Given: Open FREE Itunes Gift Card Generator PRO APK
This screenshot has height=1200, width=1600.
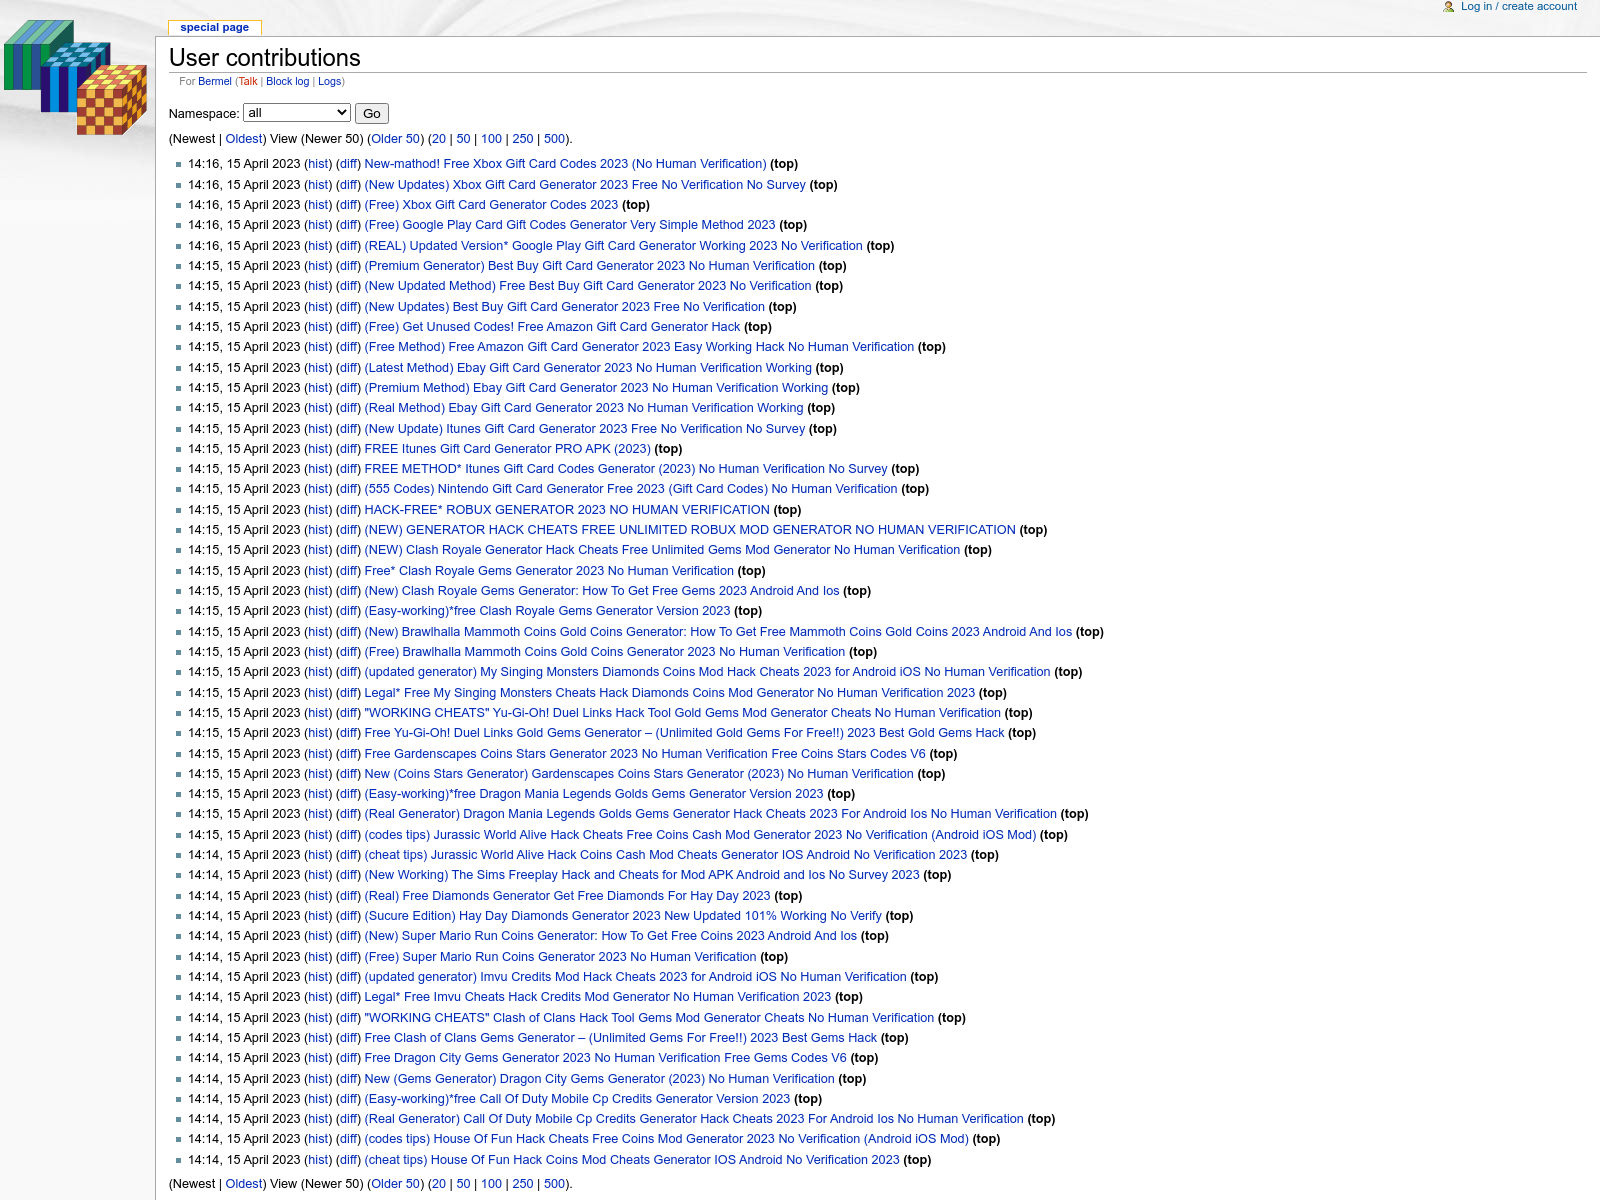Looking at the screenshot, I should [508, 449].
